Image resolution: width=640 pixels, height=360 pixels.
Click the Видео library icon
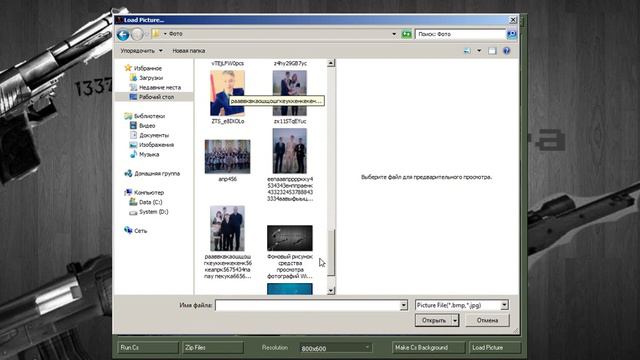click(x=133, y=126)
